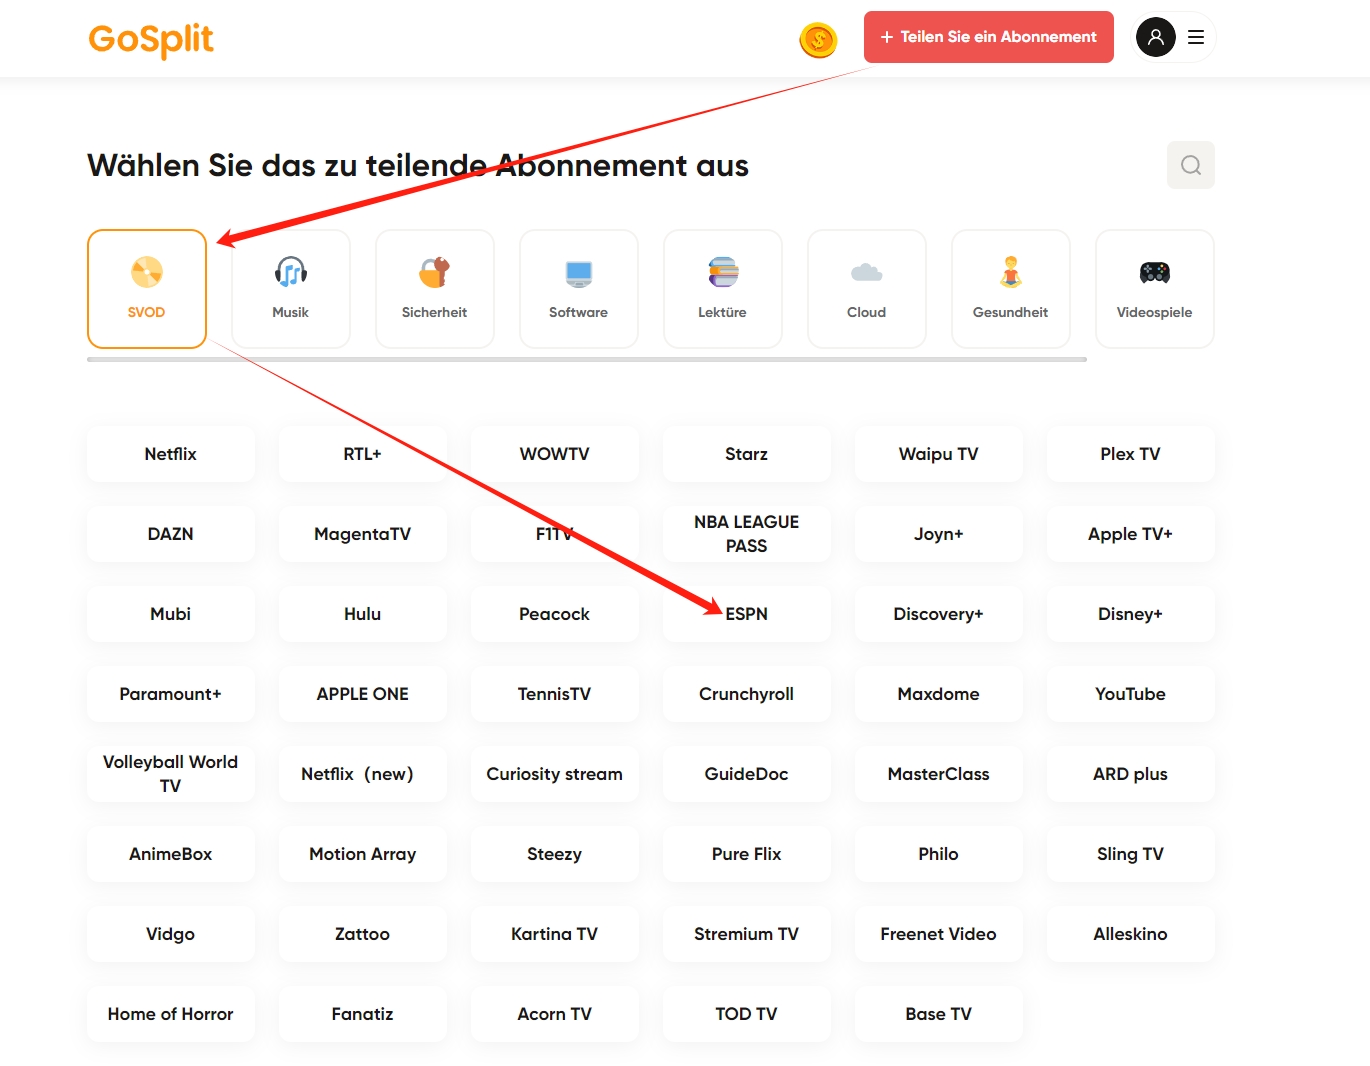Pick the F1TV service
1370x1066 pixels.
coord(555,534)
